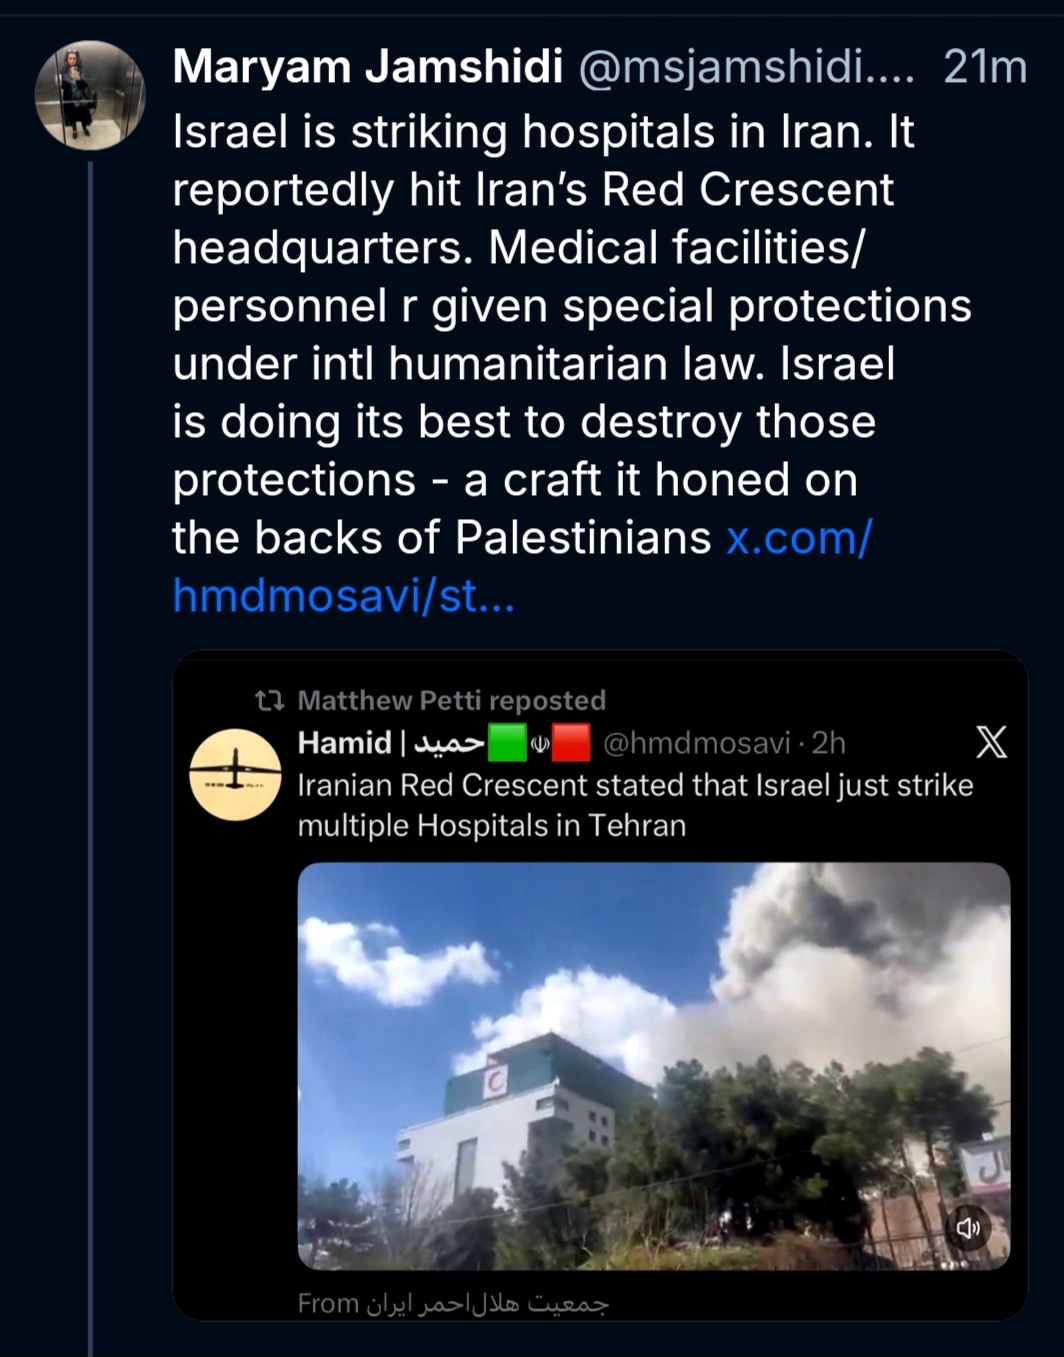Click the Hamid display name
This screenshot has height=1357, width=1064.
(x=344, y=743)
